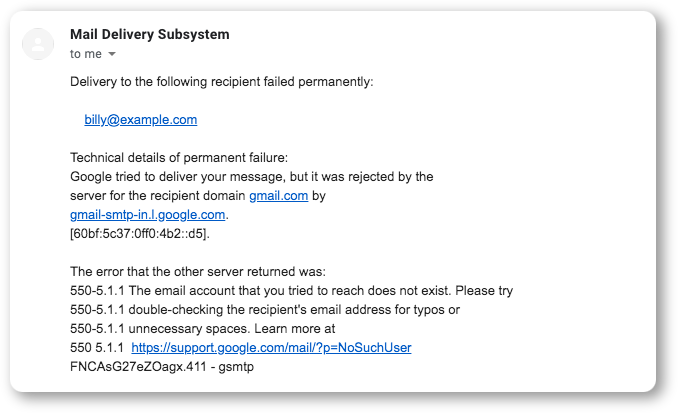Click the "Google tried to deliver your message" line

click(x=252, y=177)
